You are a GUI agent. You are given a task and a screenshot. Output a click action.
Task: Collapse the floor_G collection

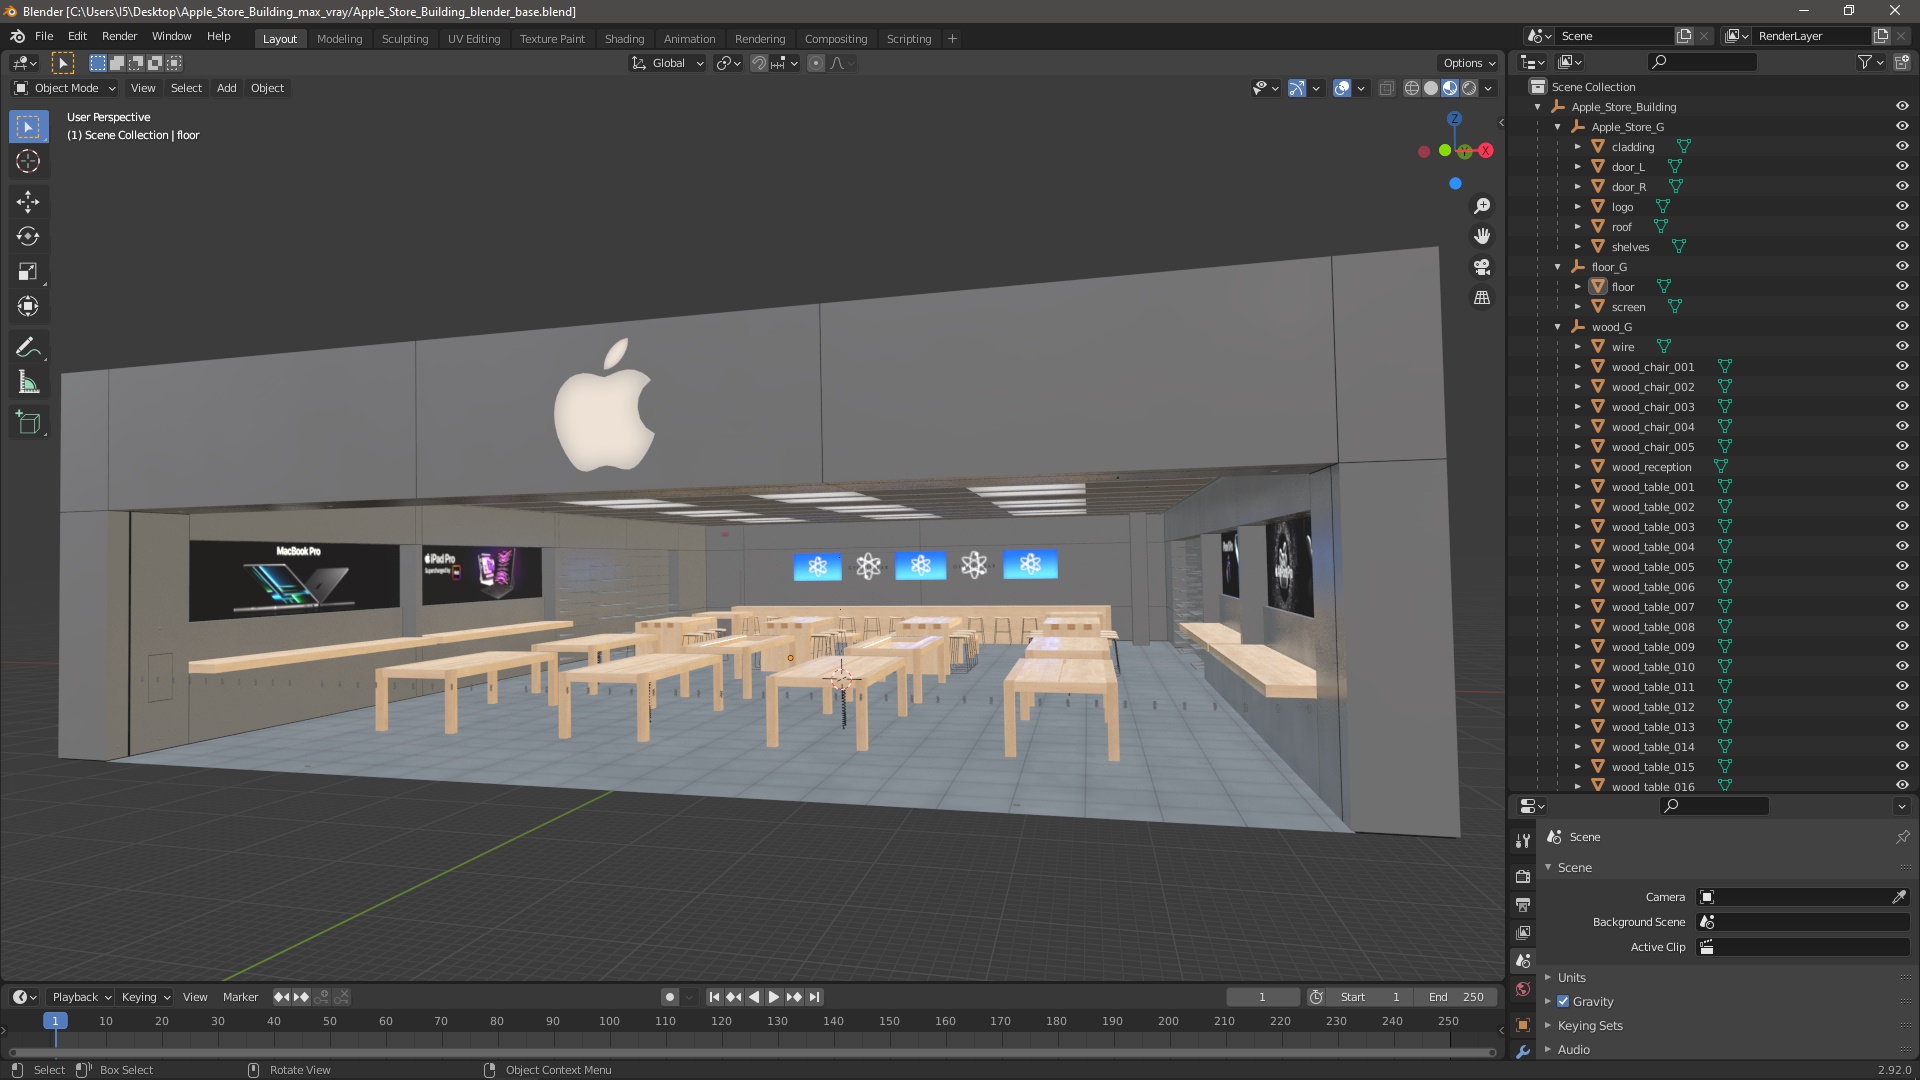point(1557,267)
